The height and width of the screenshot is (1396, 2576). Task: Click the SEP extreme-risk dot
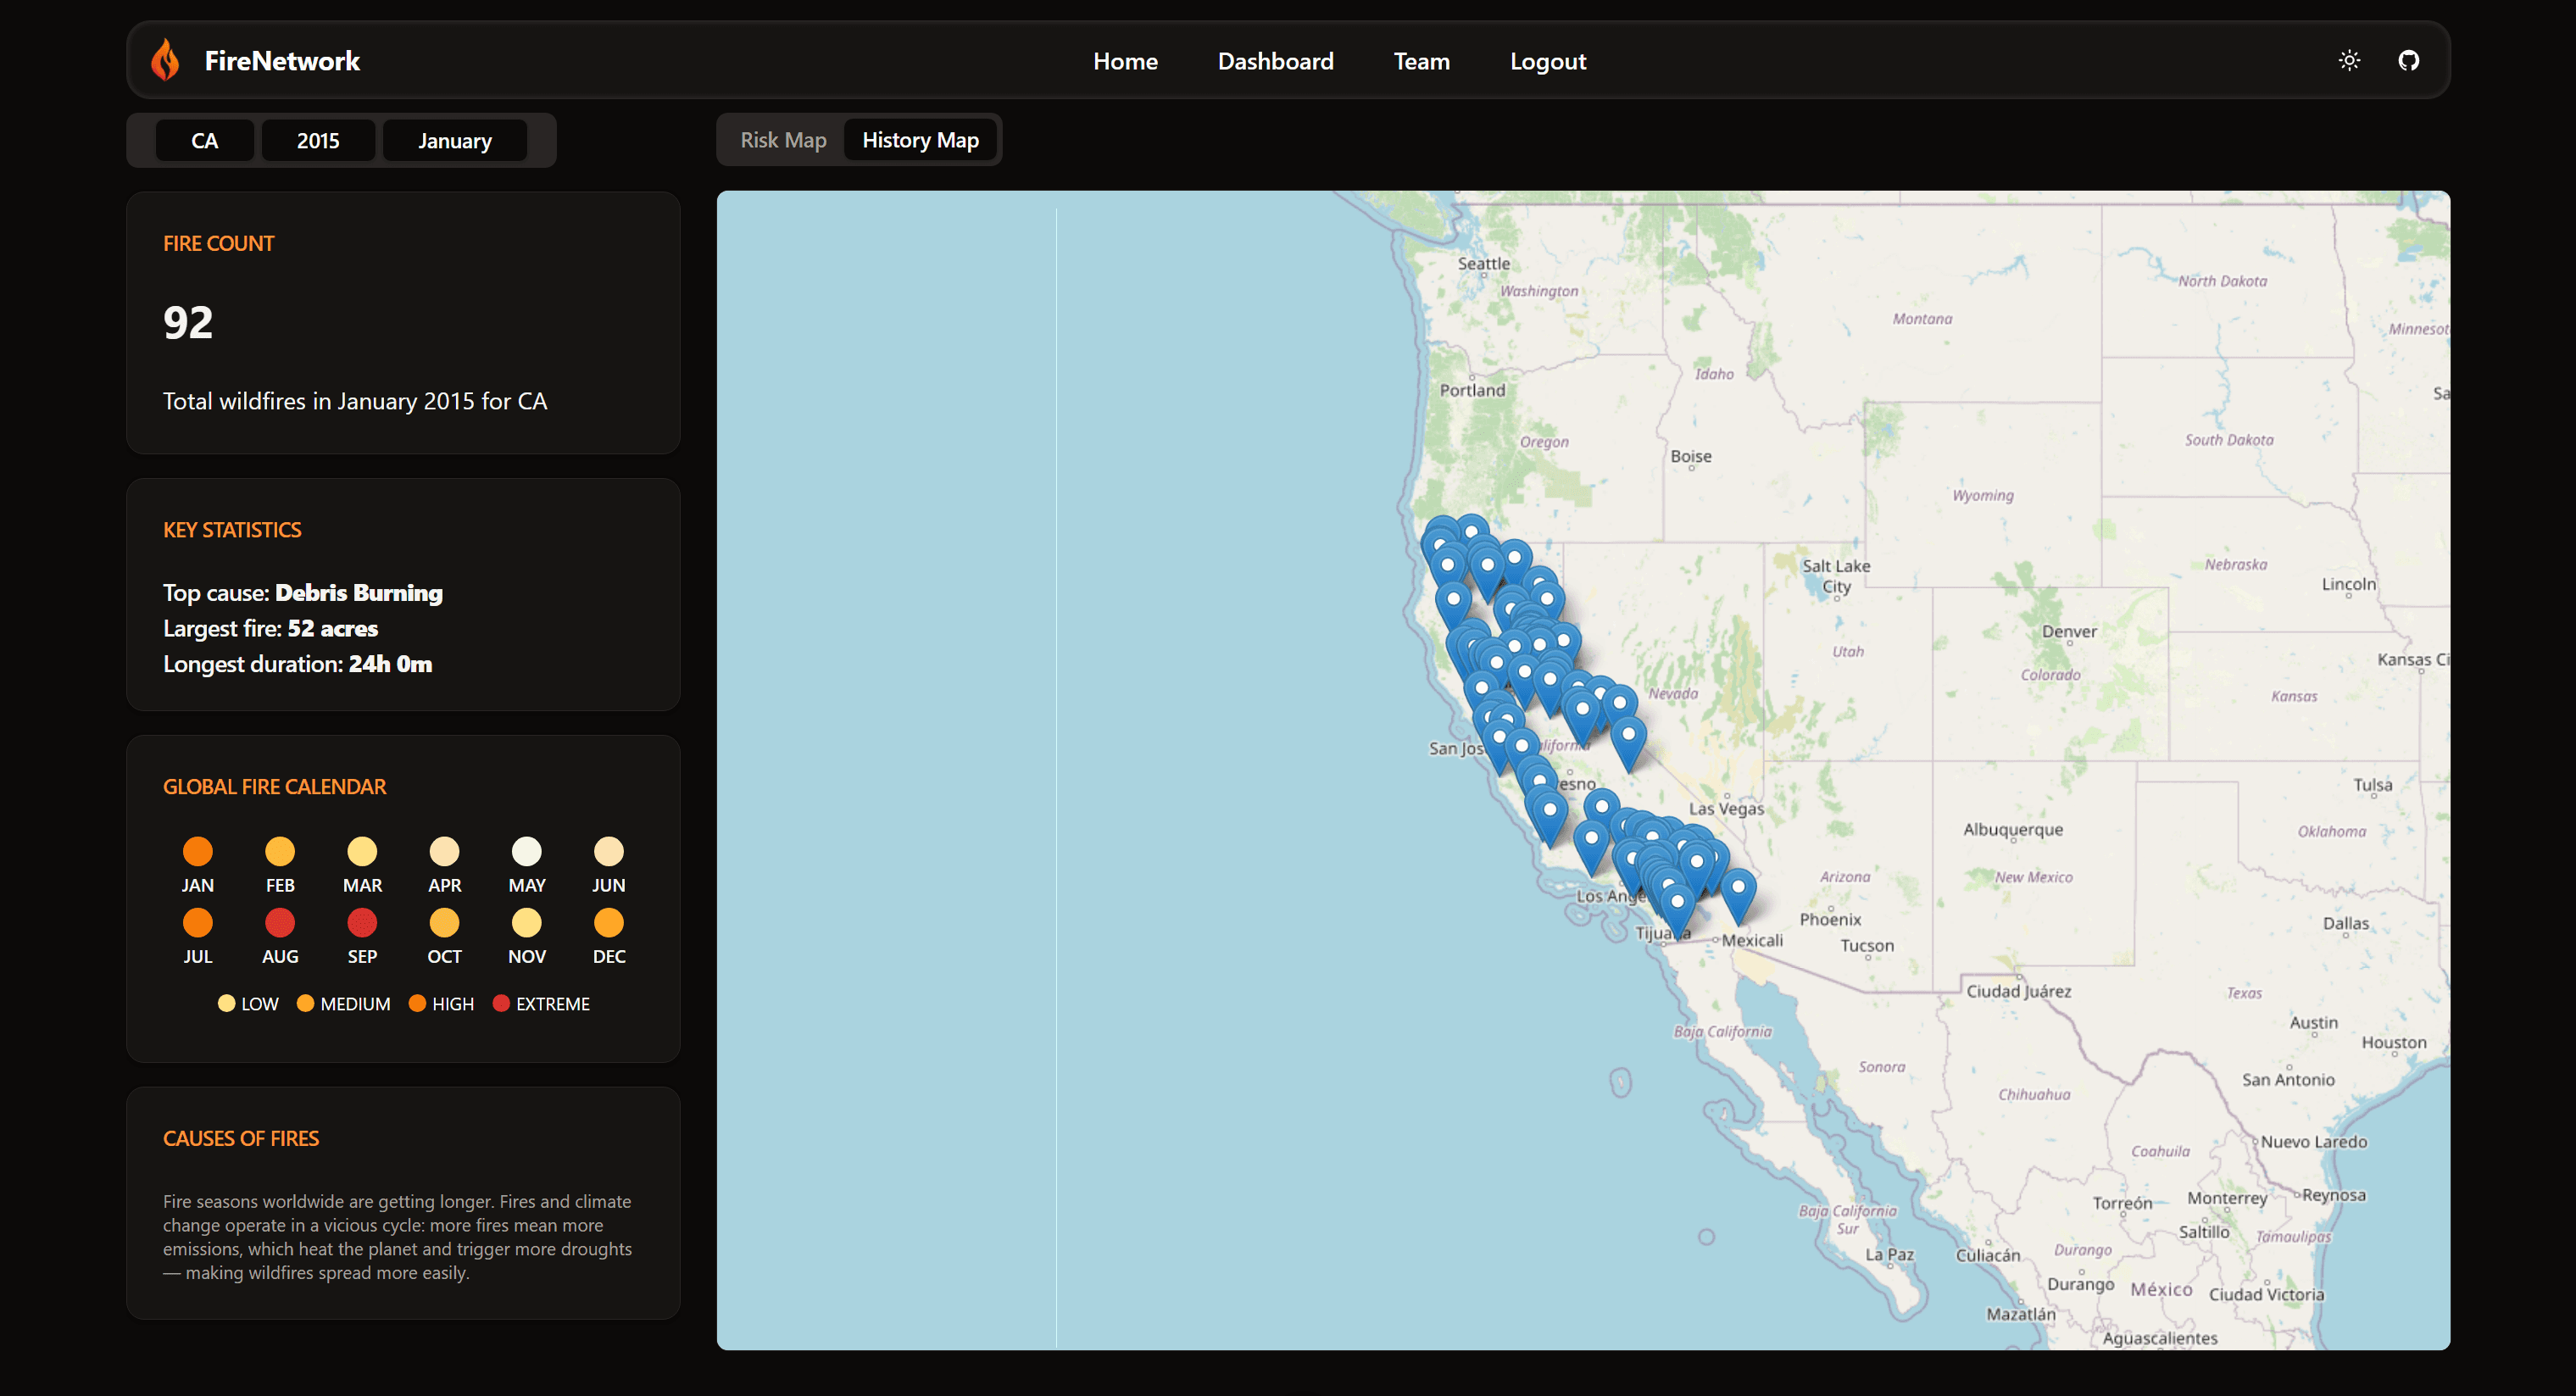[362, 922]
